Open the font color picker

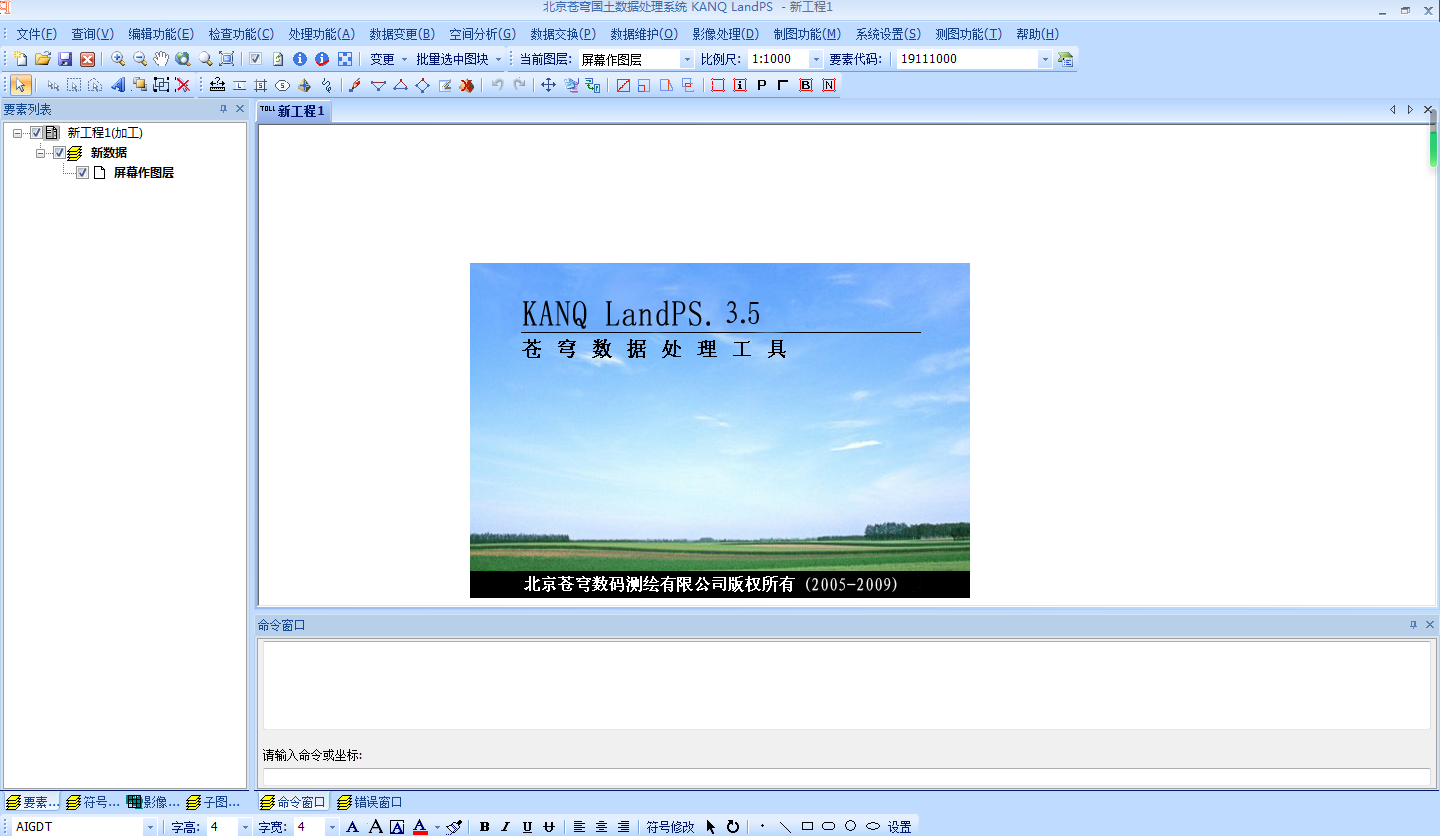click(420, 826)
